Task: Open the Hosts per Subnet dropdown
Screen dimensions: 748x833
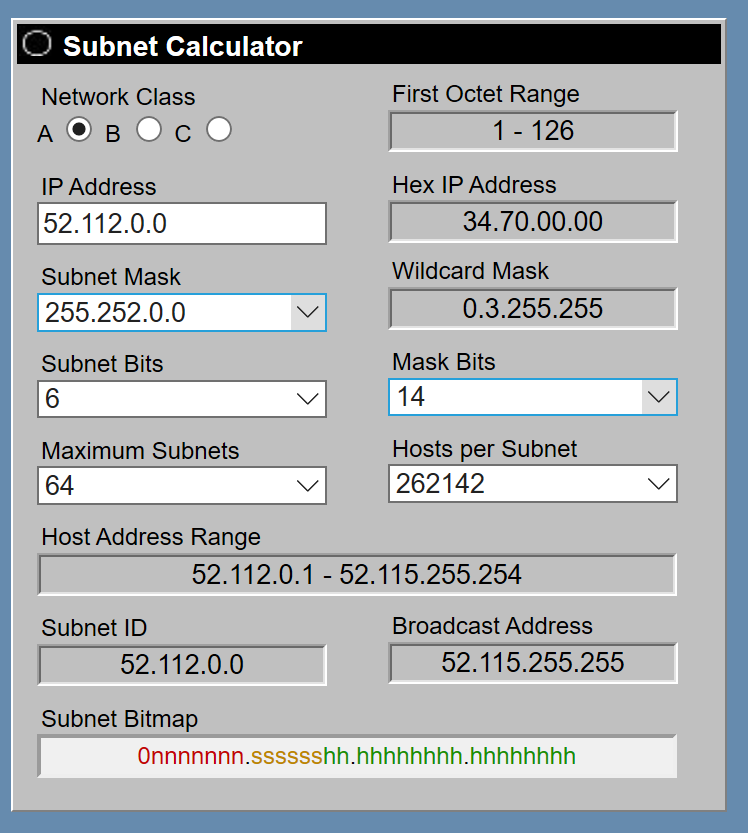Action: tap(533, 483)
